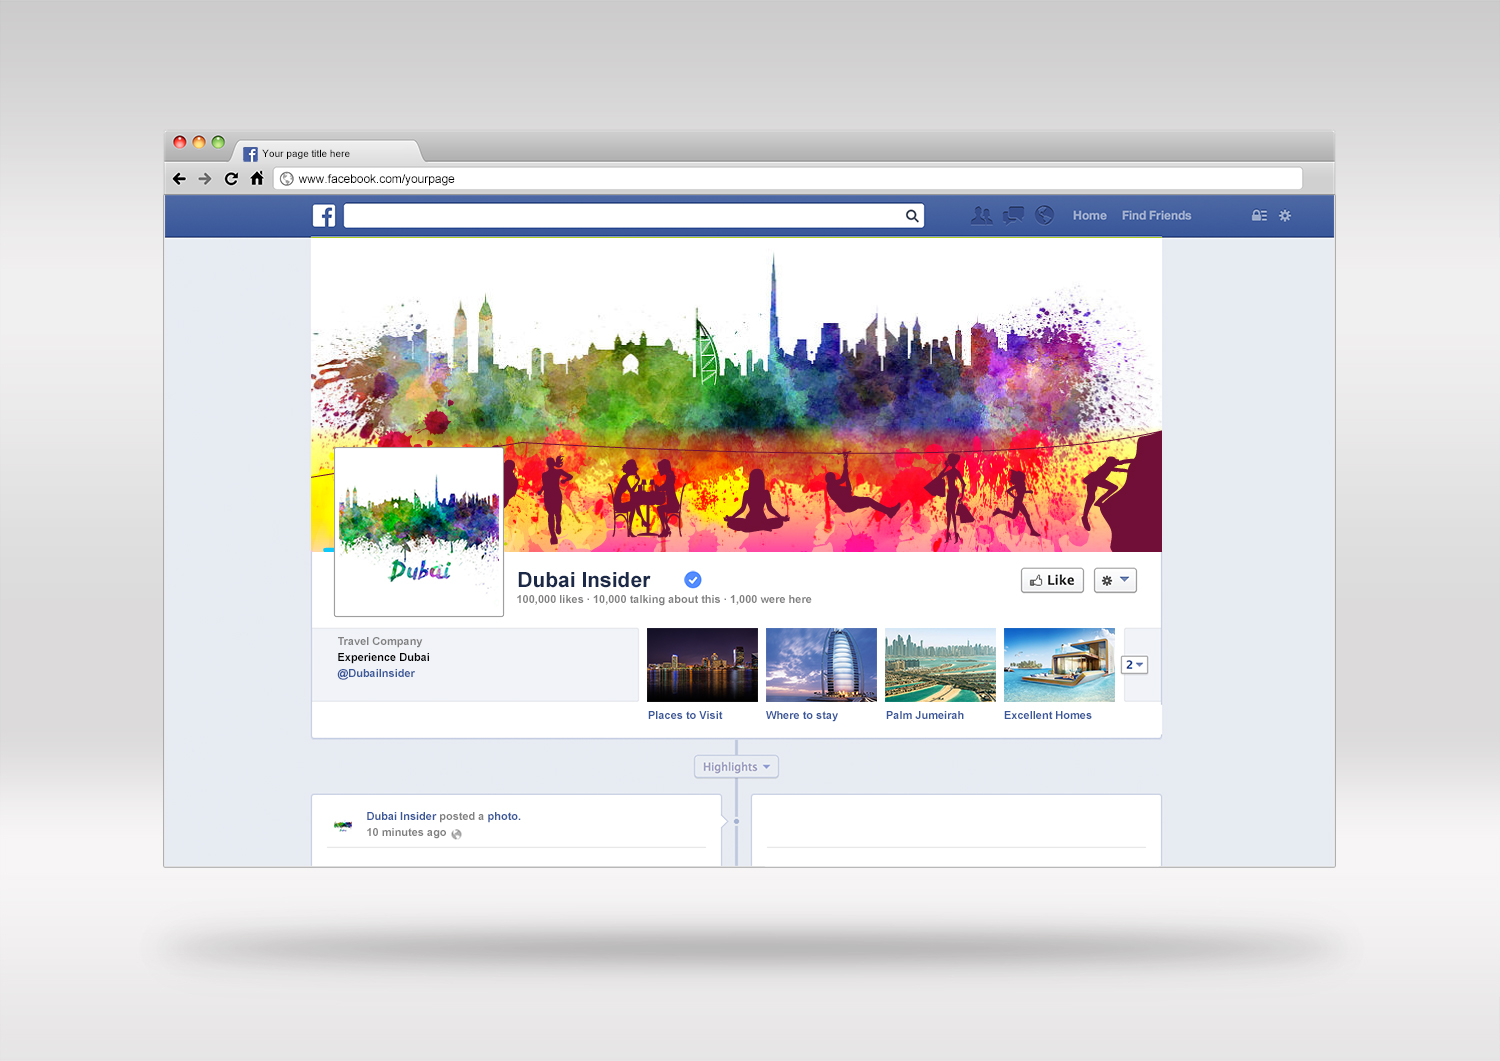Open the Dubai profile picture
Image resolution: width=1500 pixels, height=1061 pixels.
tap(419, 532)
